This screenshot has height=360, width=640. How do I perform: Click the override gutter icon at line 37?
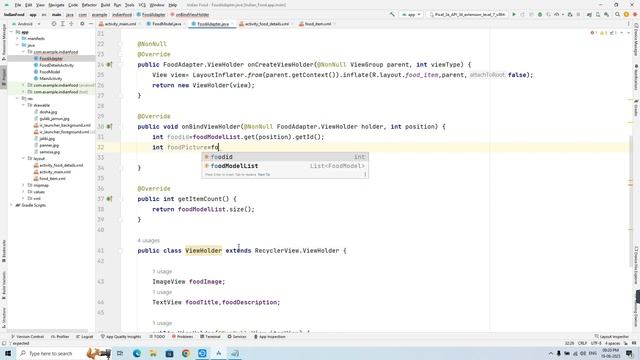click(x=109, y=199)
